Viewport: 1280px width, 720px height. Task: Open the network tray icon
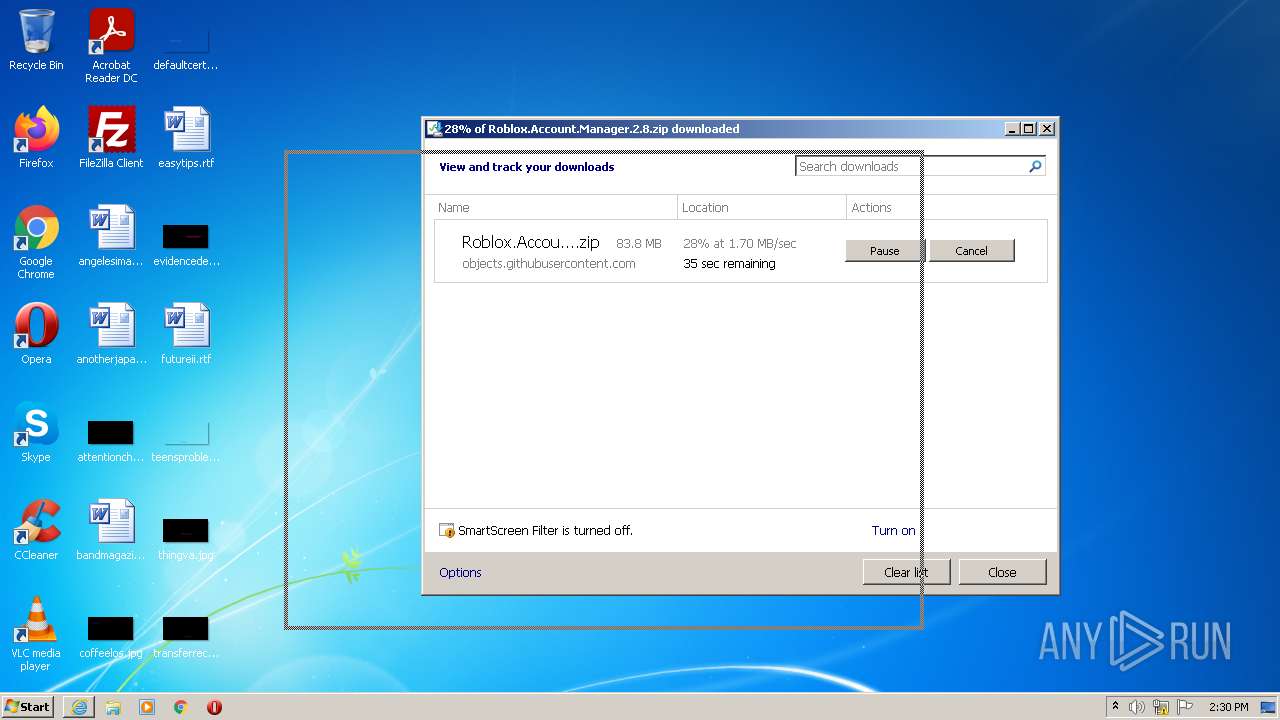pyautogui.click(x=1161, y=707)
